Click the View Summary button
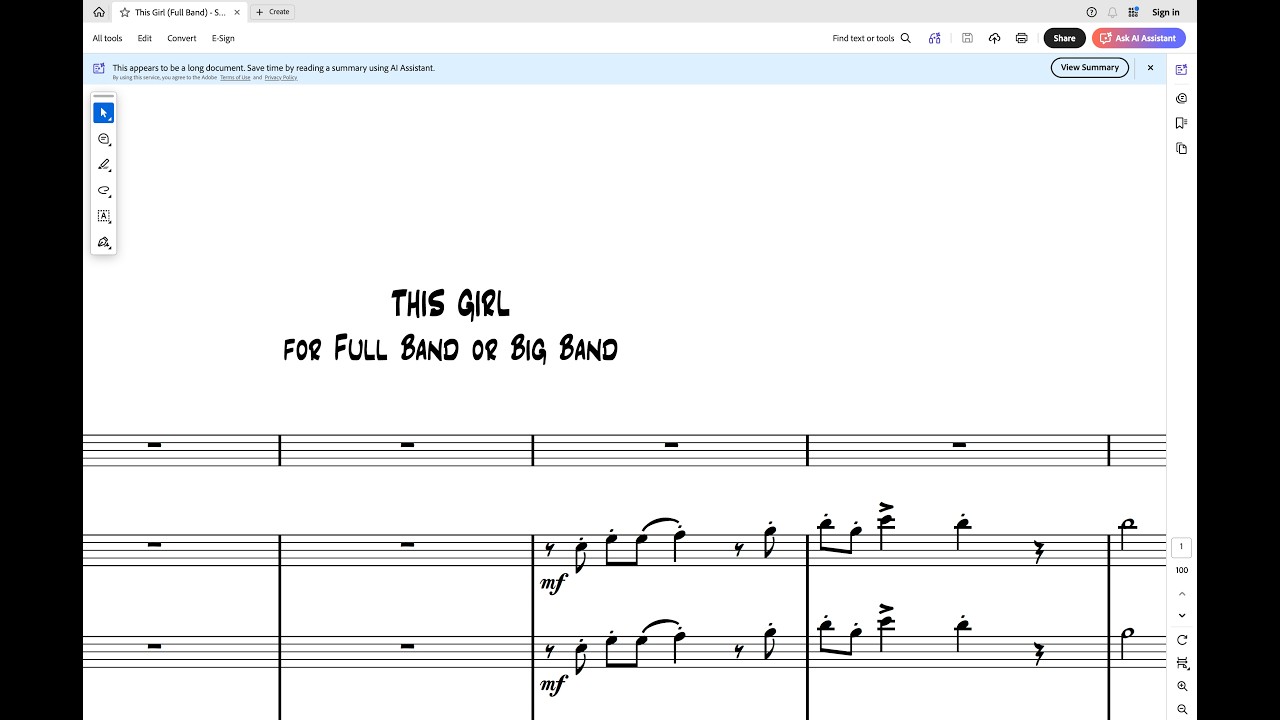1280x720 pixels. pos(1090,67)
